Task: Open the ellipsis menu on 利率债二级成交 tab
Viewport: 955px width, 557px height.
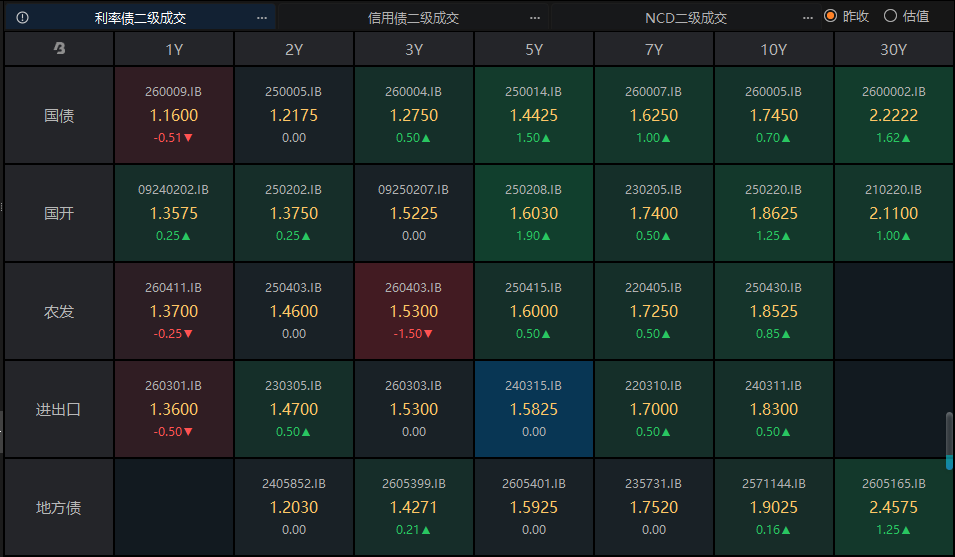Action: 262,18
